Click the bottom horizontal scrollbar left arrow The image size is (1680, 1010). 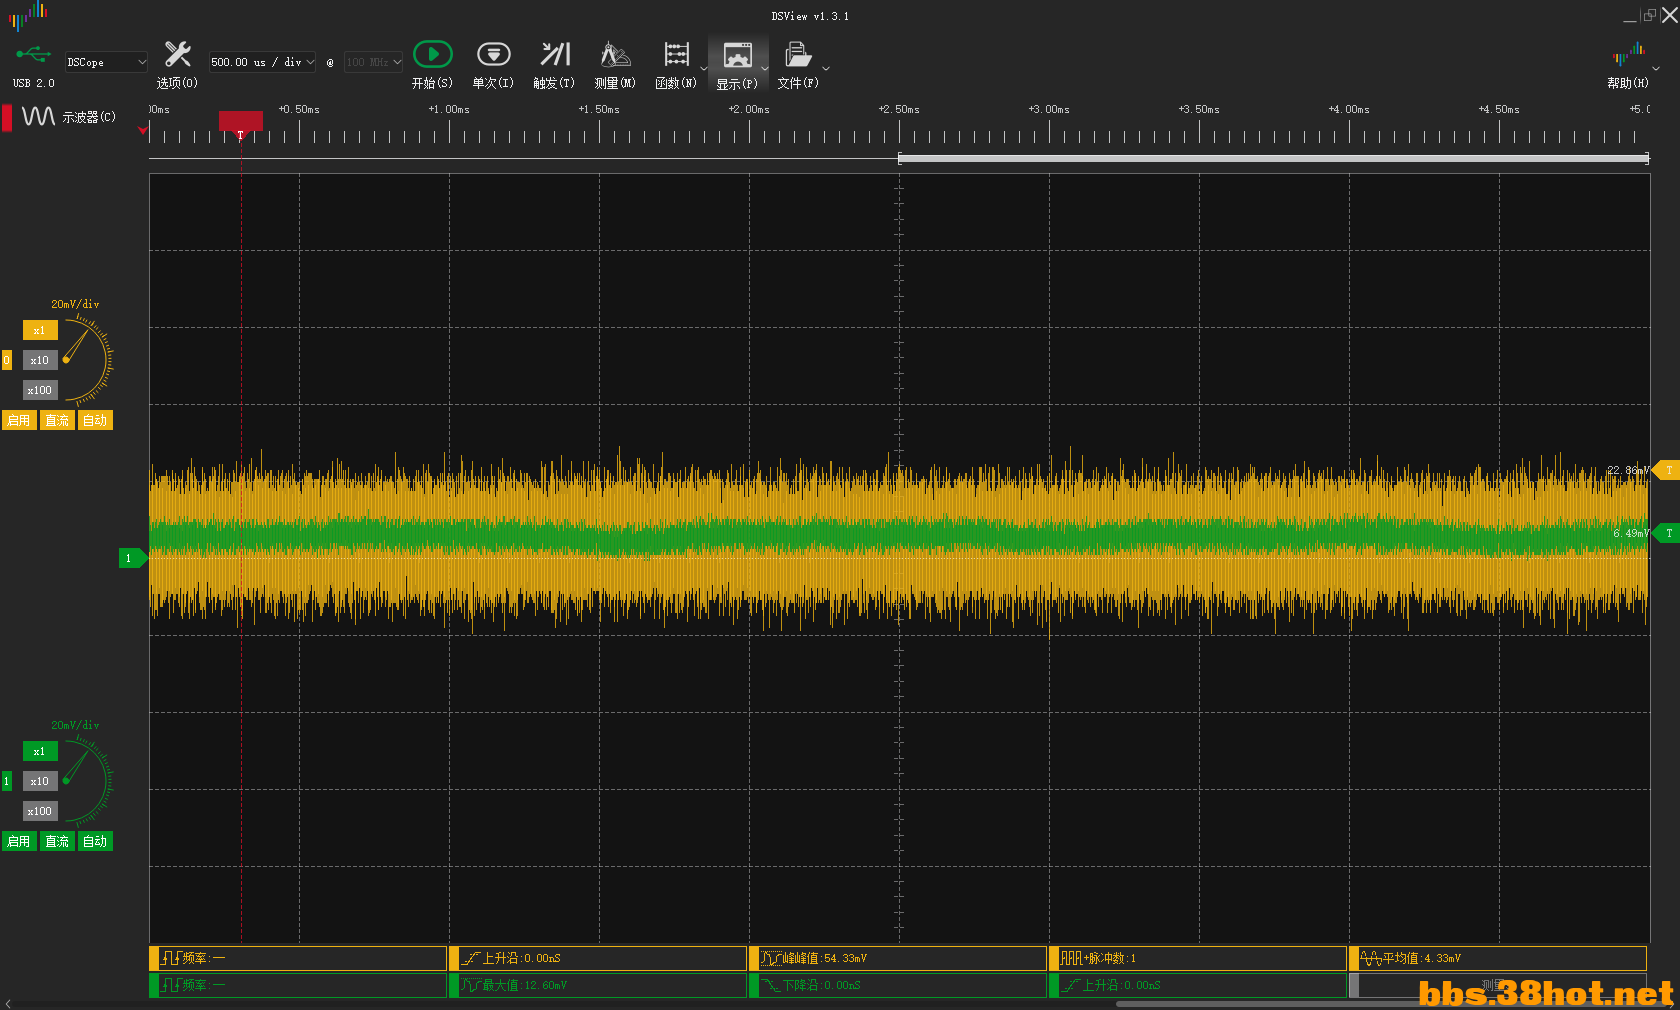tap(8, 1003)
